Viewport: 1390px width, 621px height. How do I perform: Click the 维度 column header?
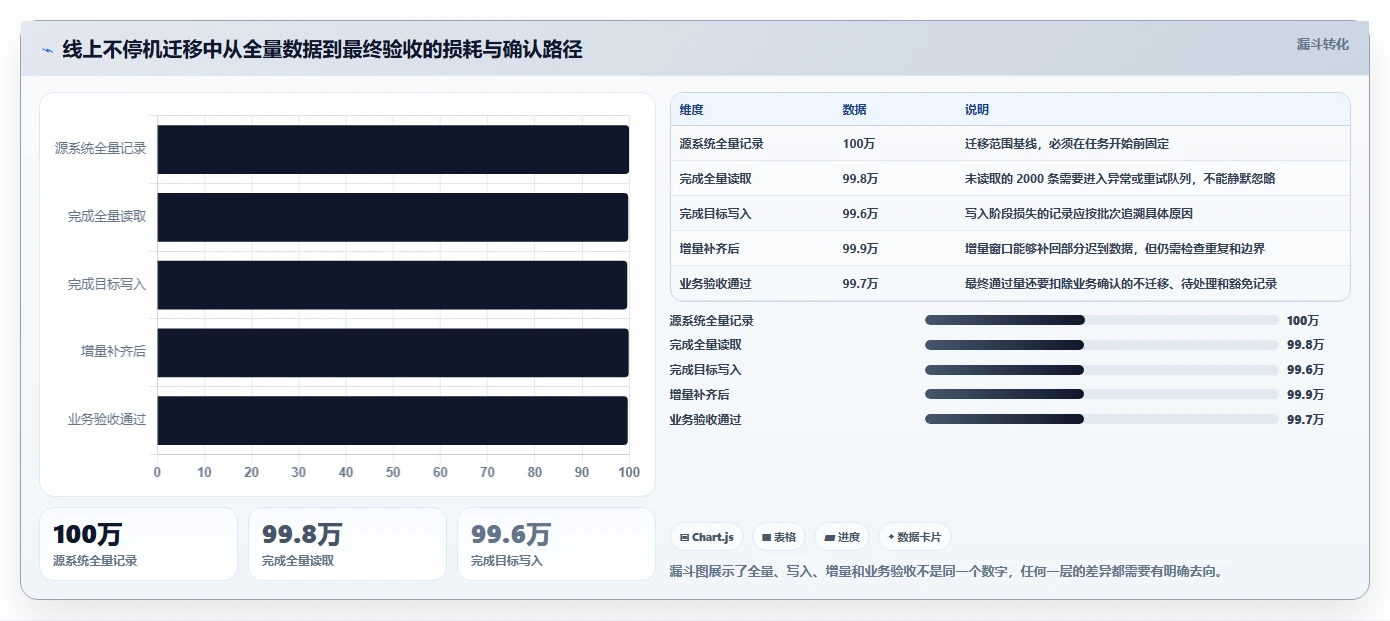[x=691, y=110]
